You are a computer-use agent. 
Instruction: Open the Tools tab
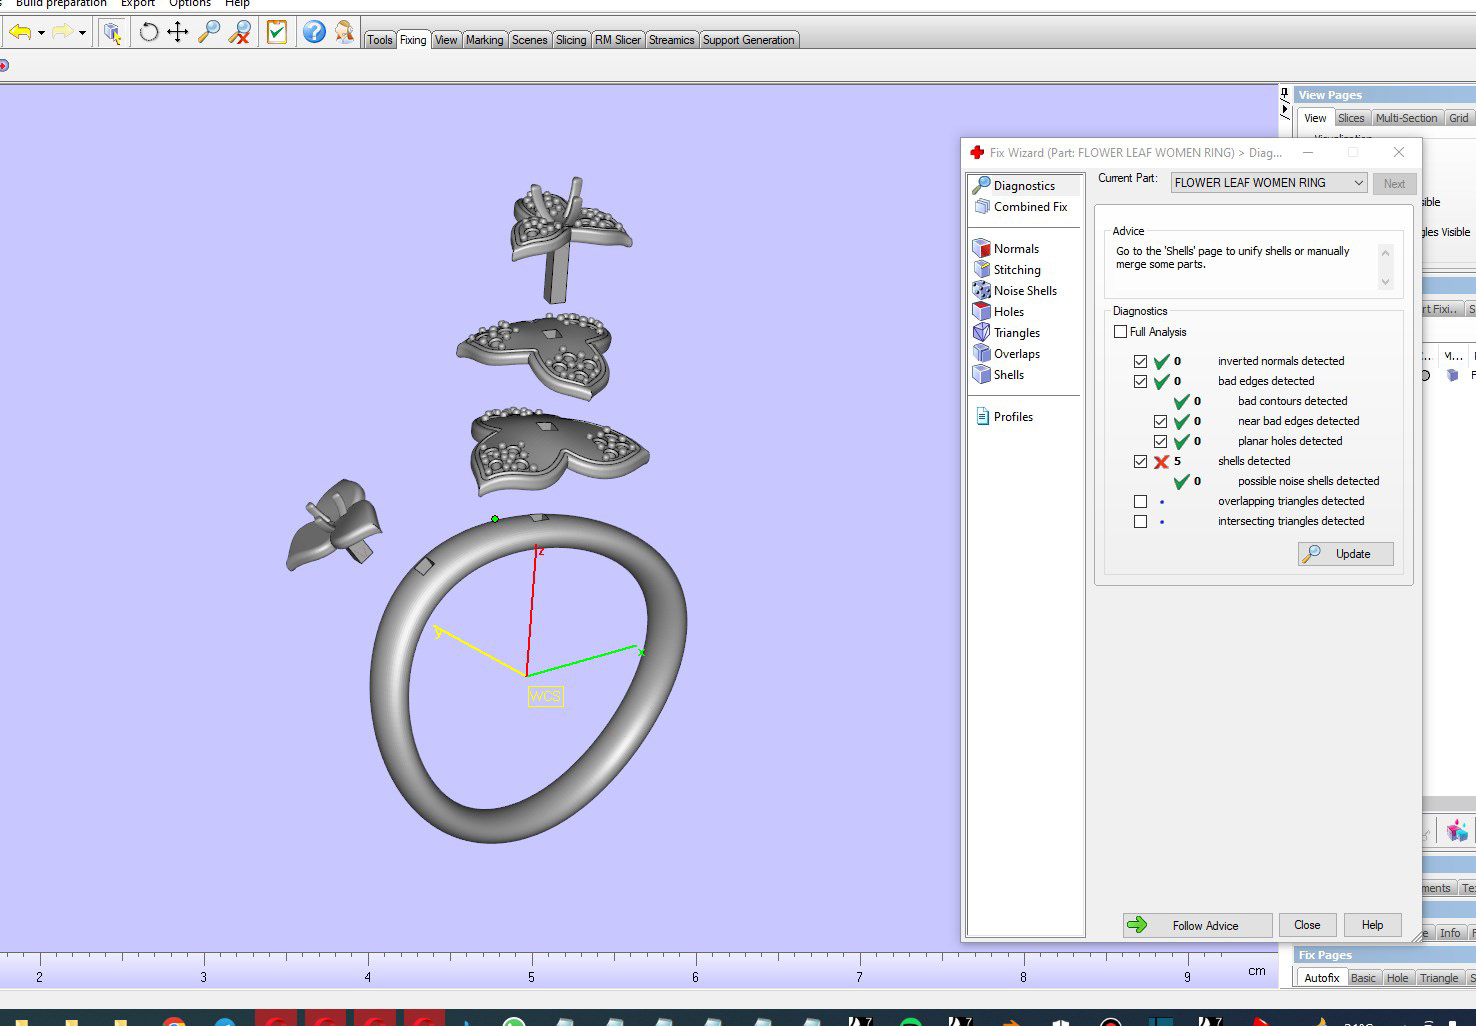coord(379,40)
